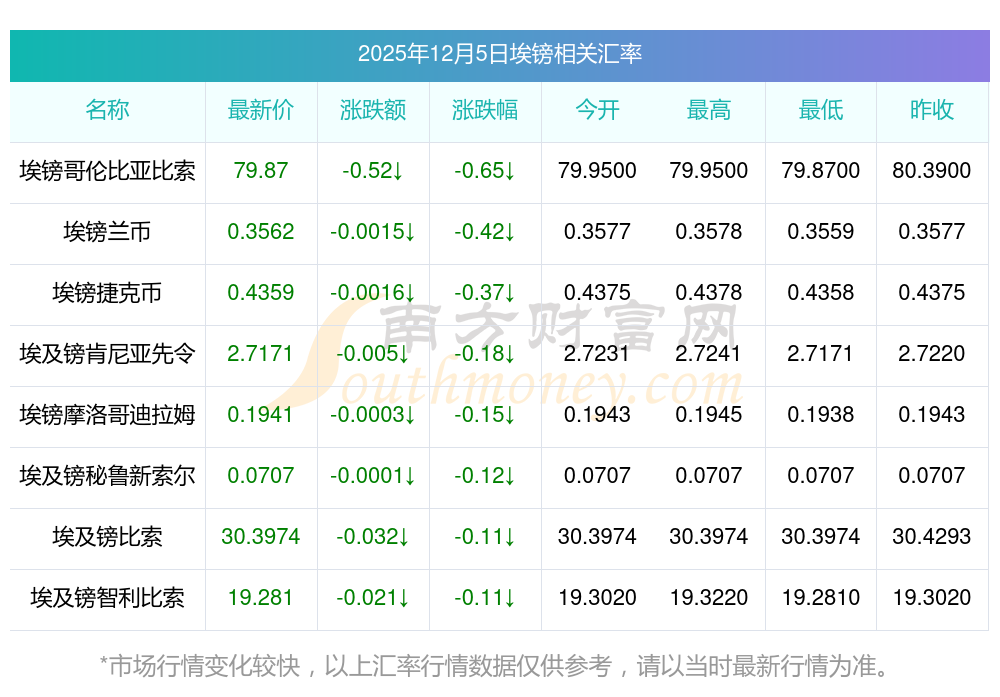Click 最高 value 19.3220
The height and width of the screenshot is (697, 1000).
[x=709, y=598]
